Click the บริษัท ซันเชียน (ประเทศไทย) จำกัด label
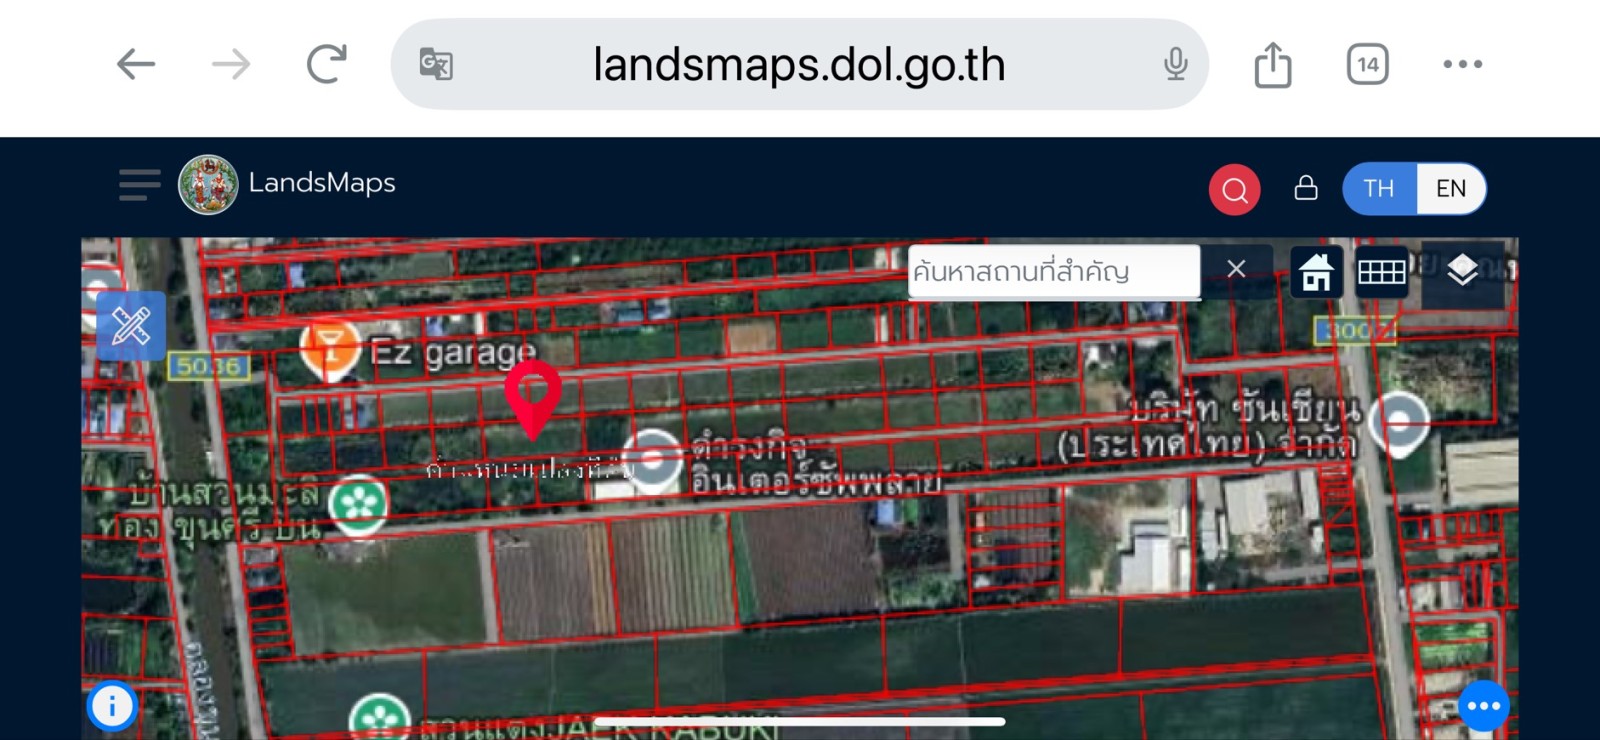 point(1210,427)
